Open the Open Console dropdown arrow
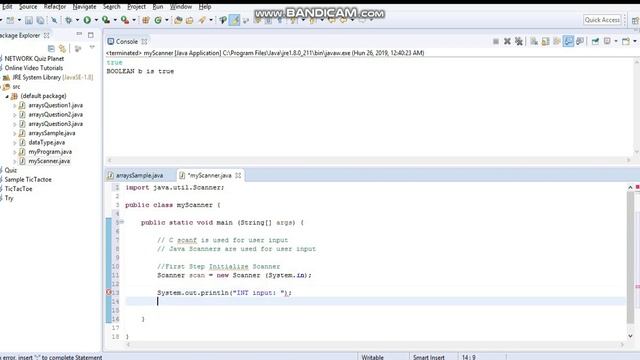The image size is (640, 360). [x=635, y=41]
